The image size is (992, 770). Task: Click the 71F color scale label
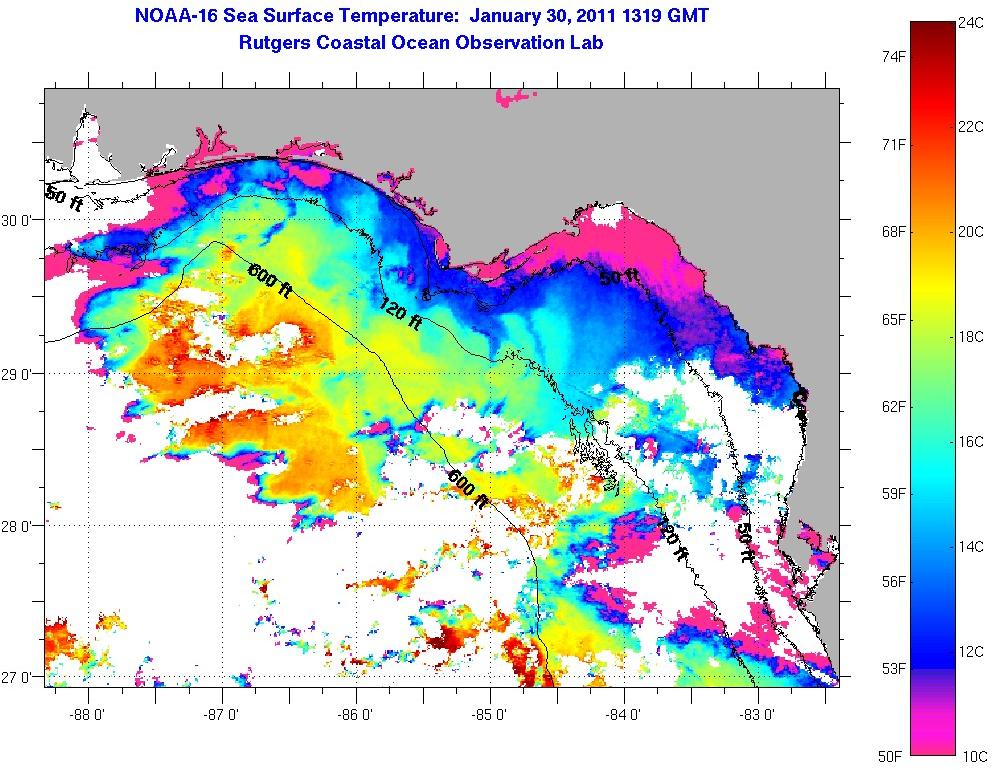pos(894,145)
